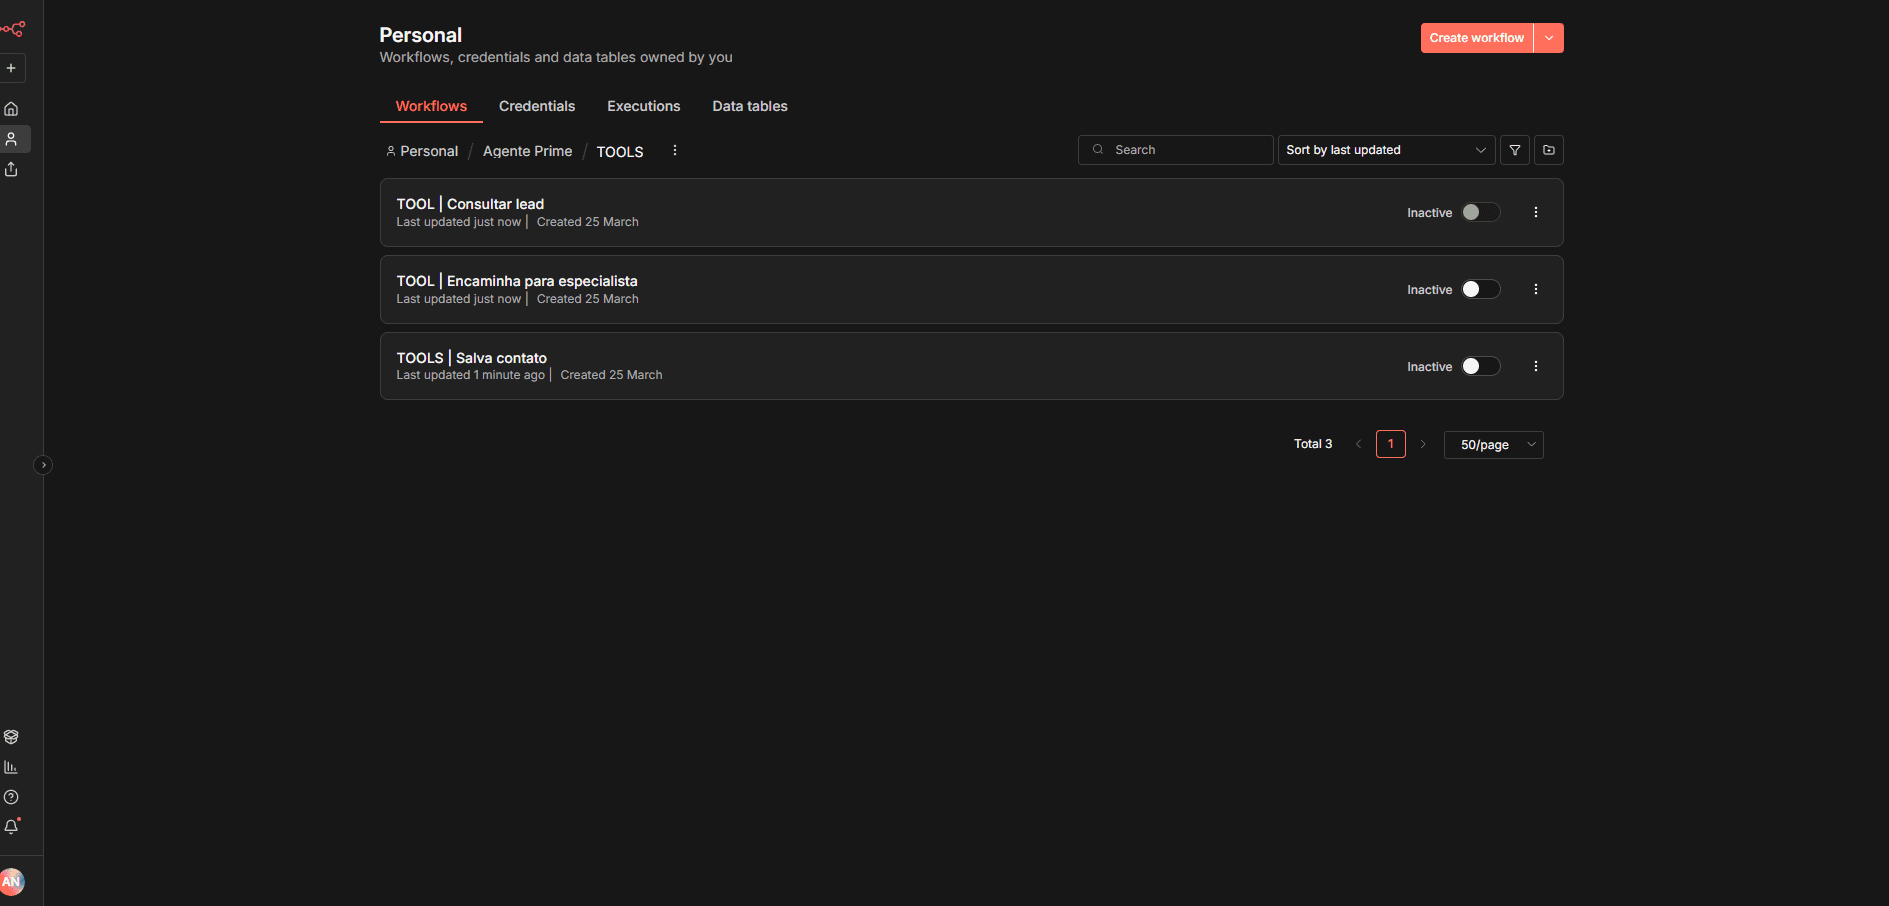Switch to the Data tables tab
Screen dimensions: 1889x906
pyautogui.click(x=750, y=106)
